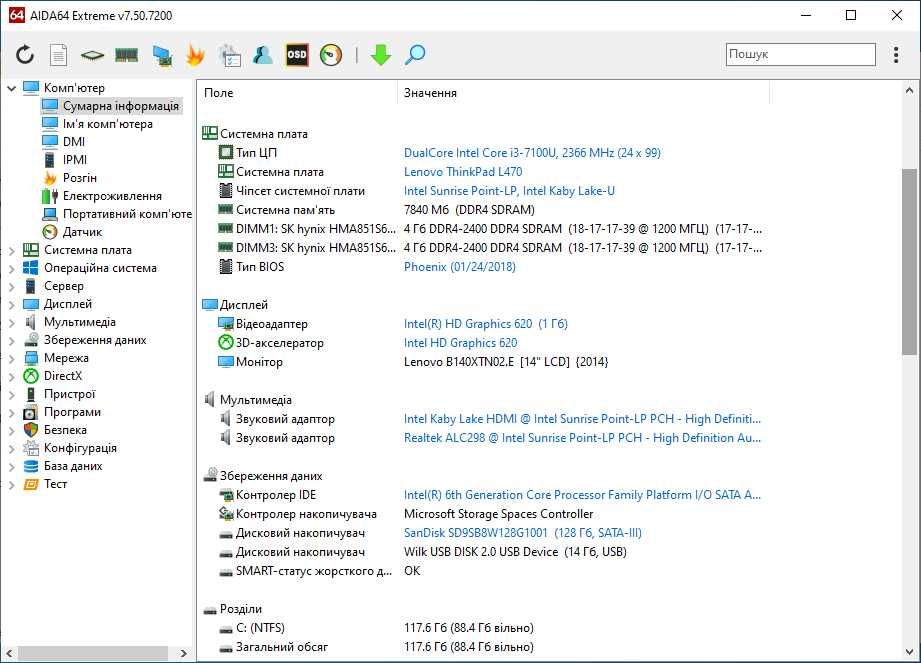Select the Безпека tree item

65,430
